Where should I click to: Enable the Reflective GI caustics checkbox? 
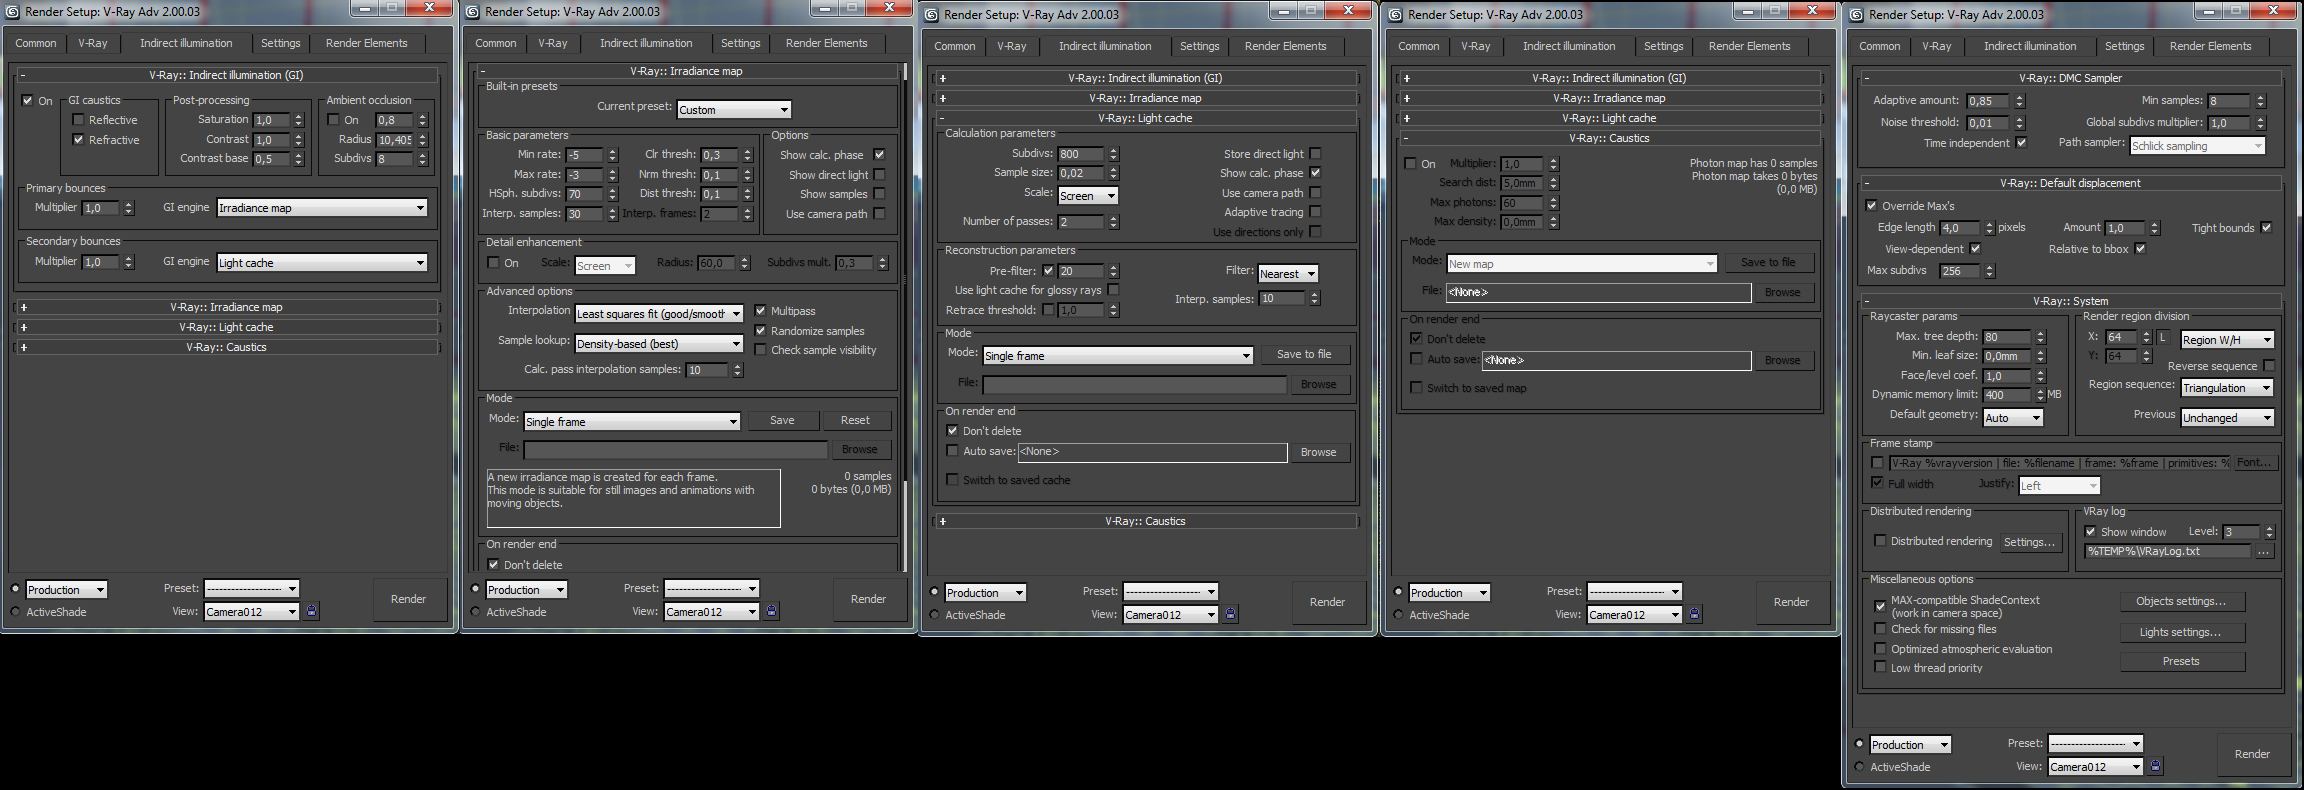pos(78,120)
